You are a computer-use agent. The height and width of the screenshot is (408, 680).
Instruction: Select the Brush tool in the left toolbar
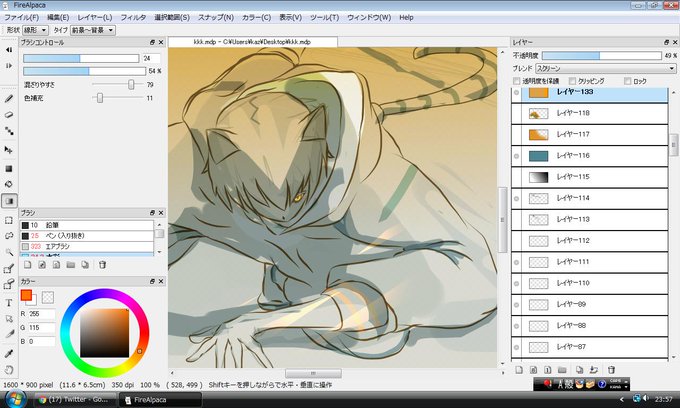[9, 99]
